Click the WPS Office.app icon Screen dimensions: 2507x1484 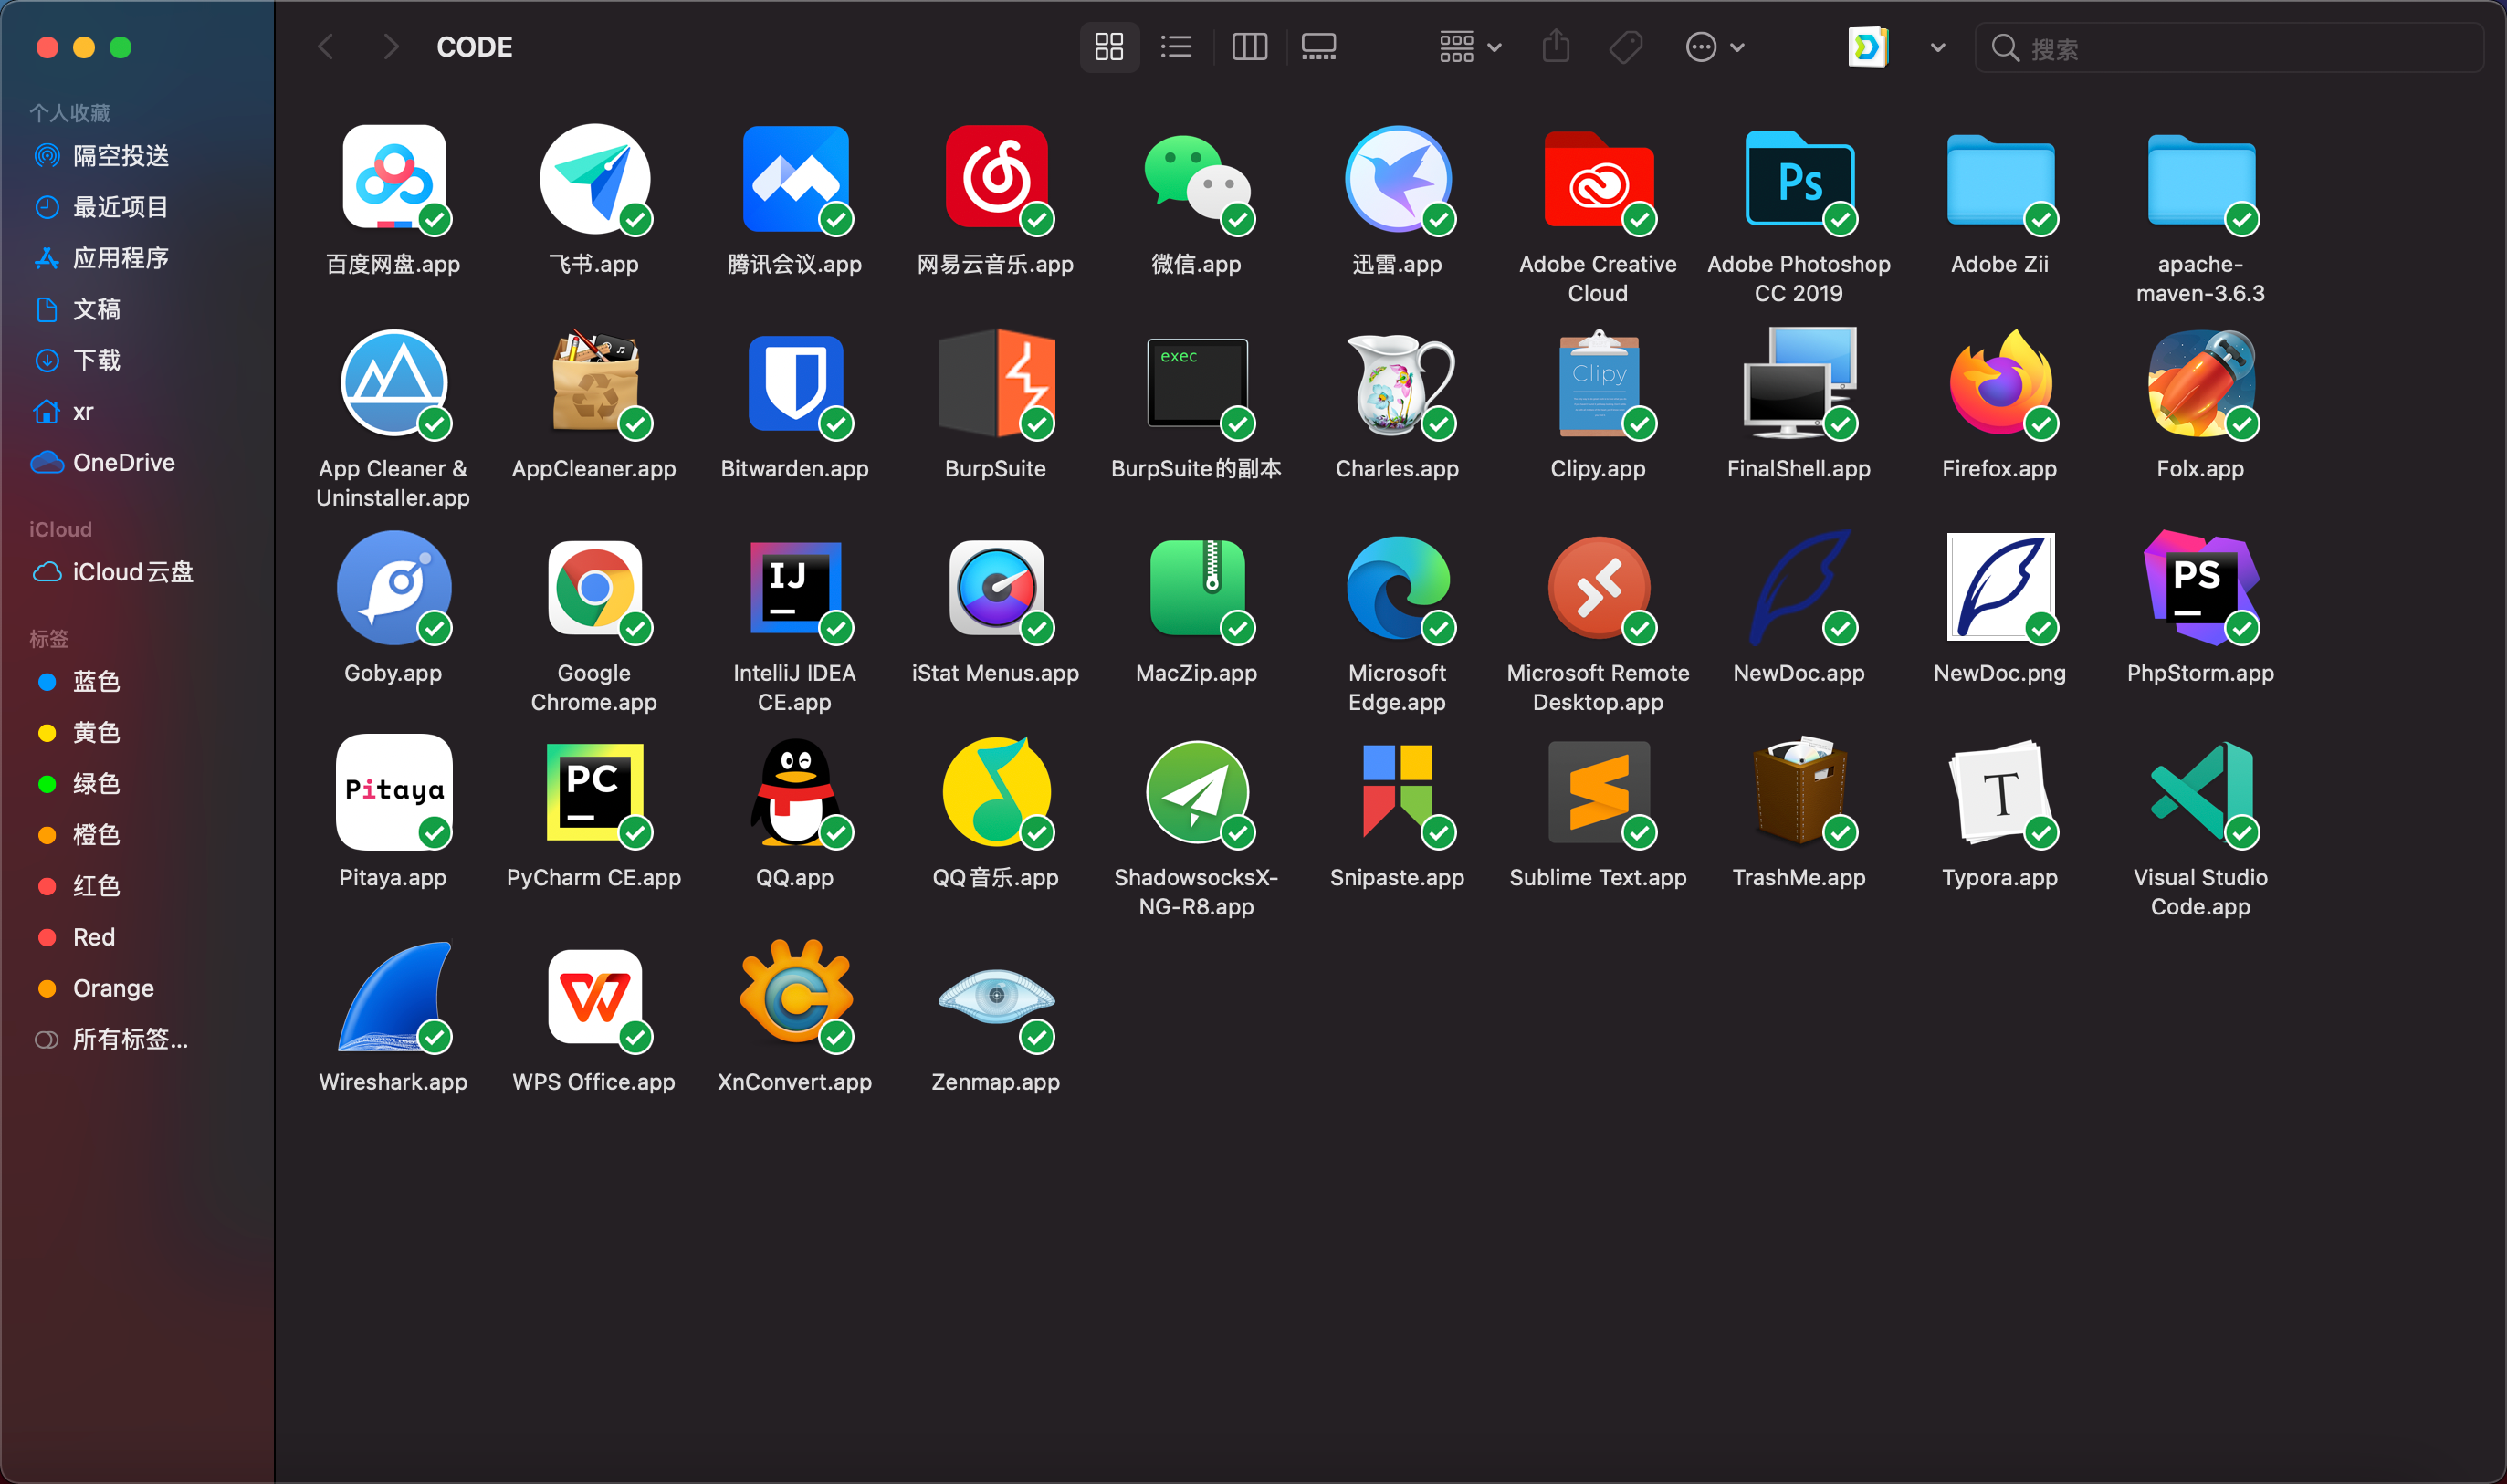[x=595, y=997]
